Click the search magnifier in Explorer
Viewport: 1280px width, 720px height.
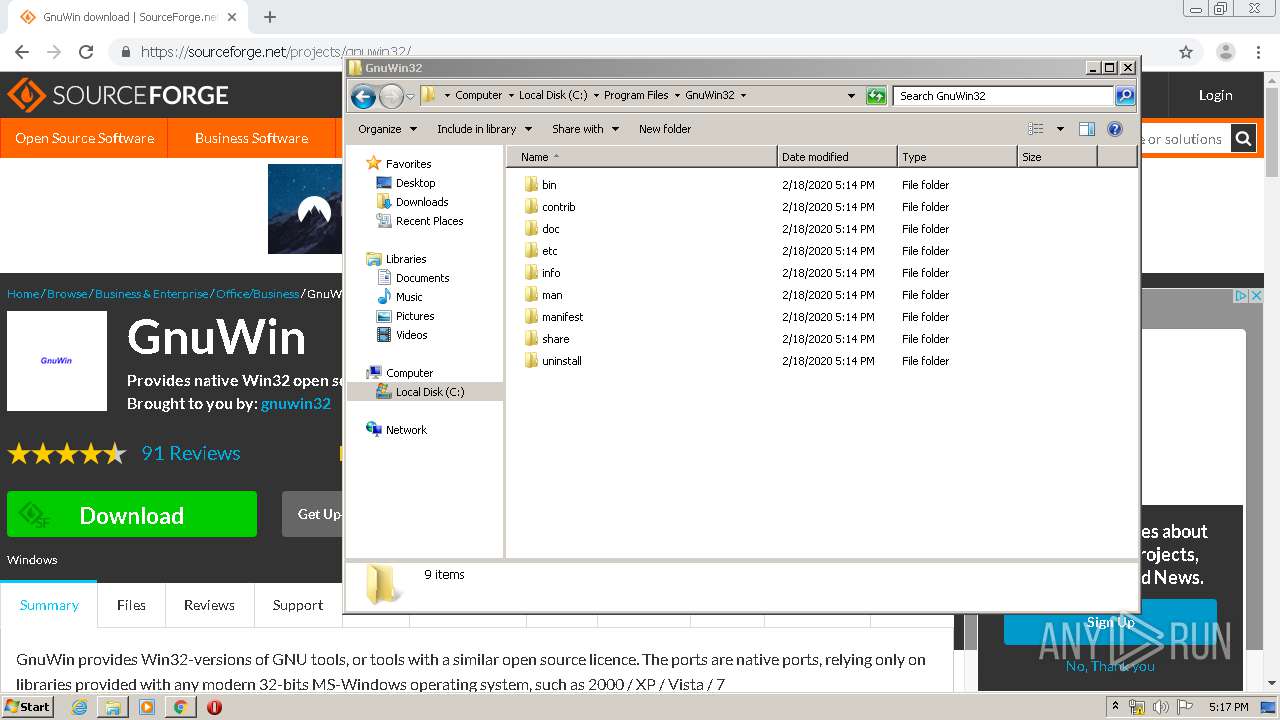pos(1125,96)
